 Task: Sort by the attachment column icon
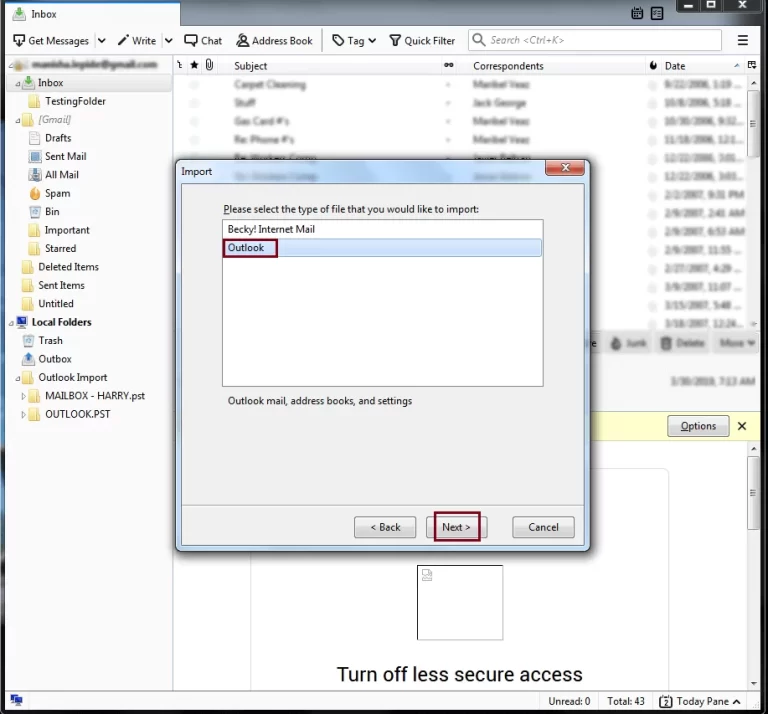[209, 65]
